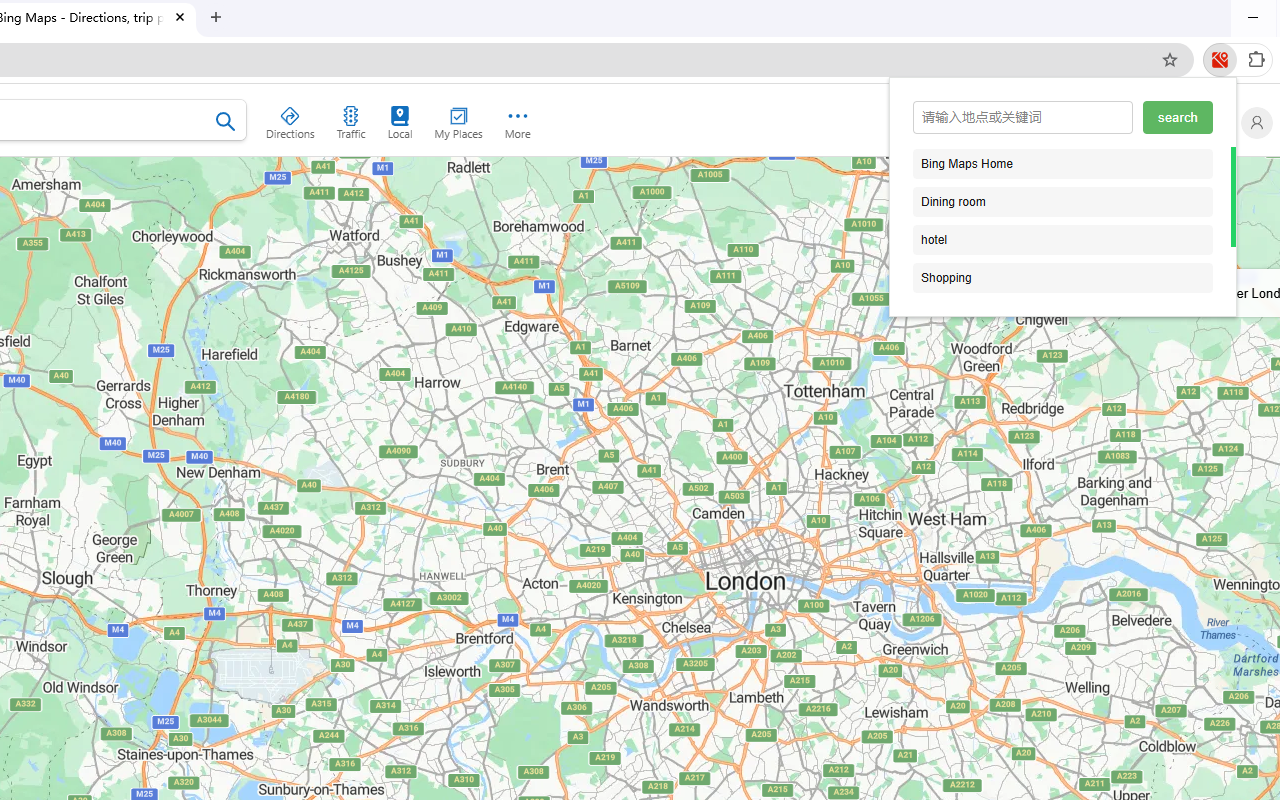Screen dimensions: 1280x800
Task: Click the green search button
Action: [1177, 117]
